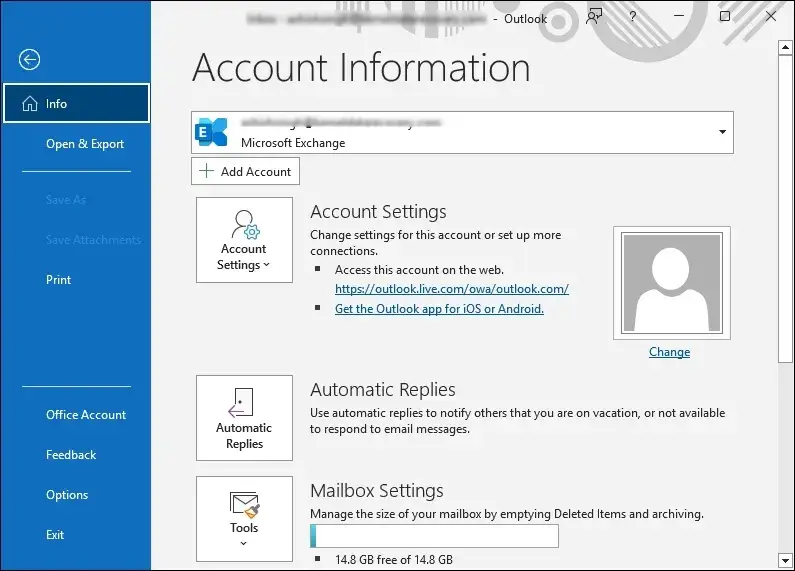Open Help question mark icon
This screenshot has width=795, height=571.
point(632,17)
